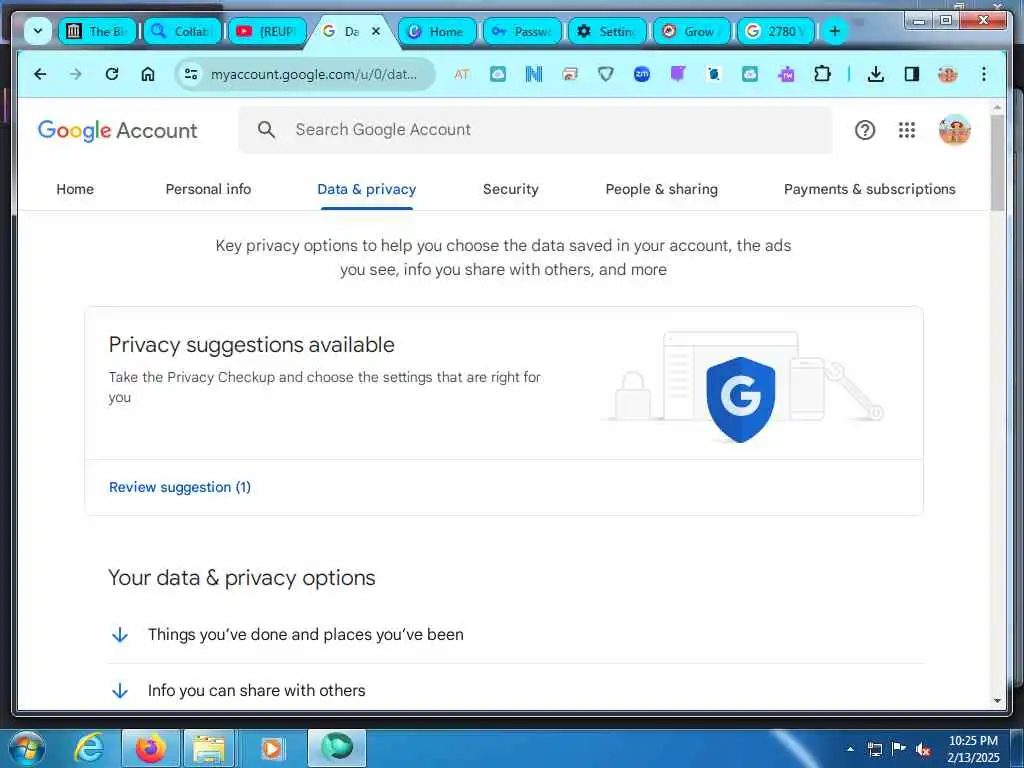Open Windows Explorer folder from taskbar

[x=209, y=748]
